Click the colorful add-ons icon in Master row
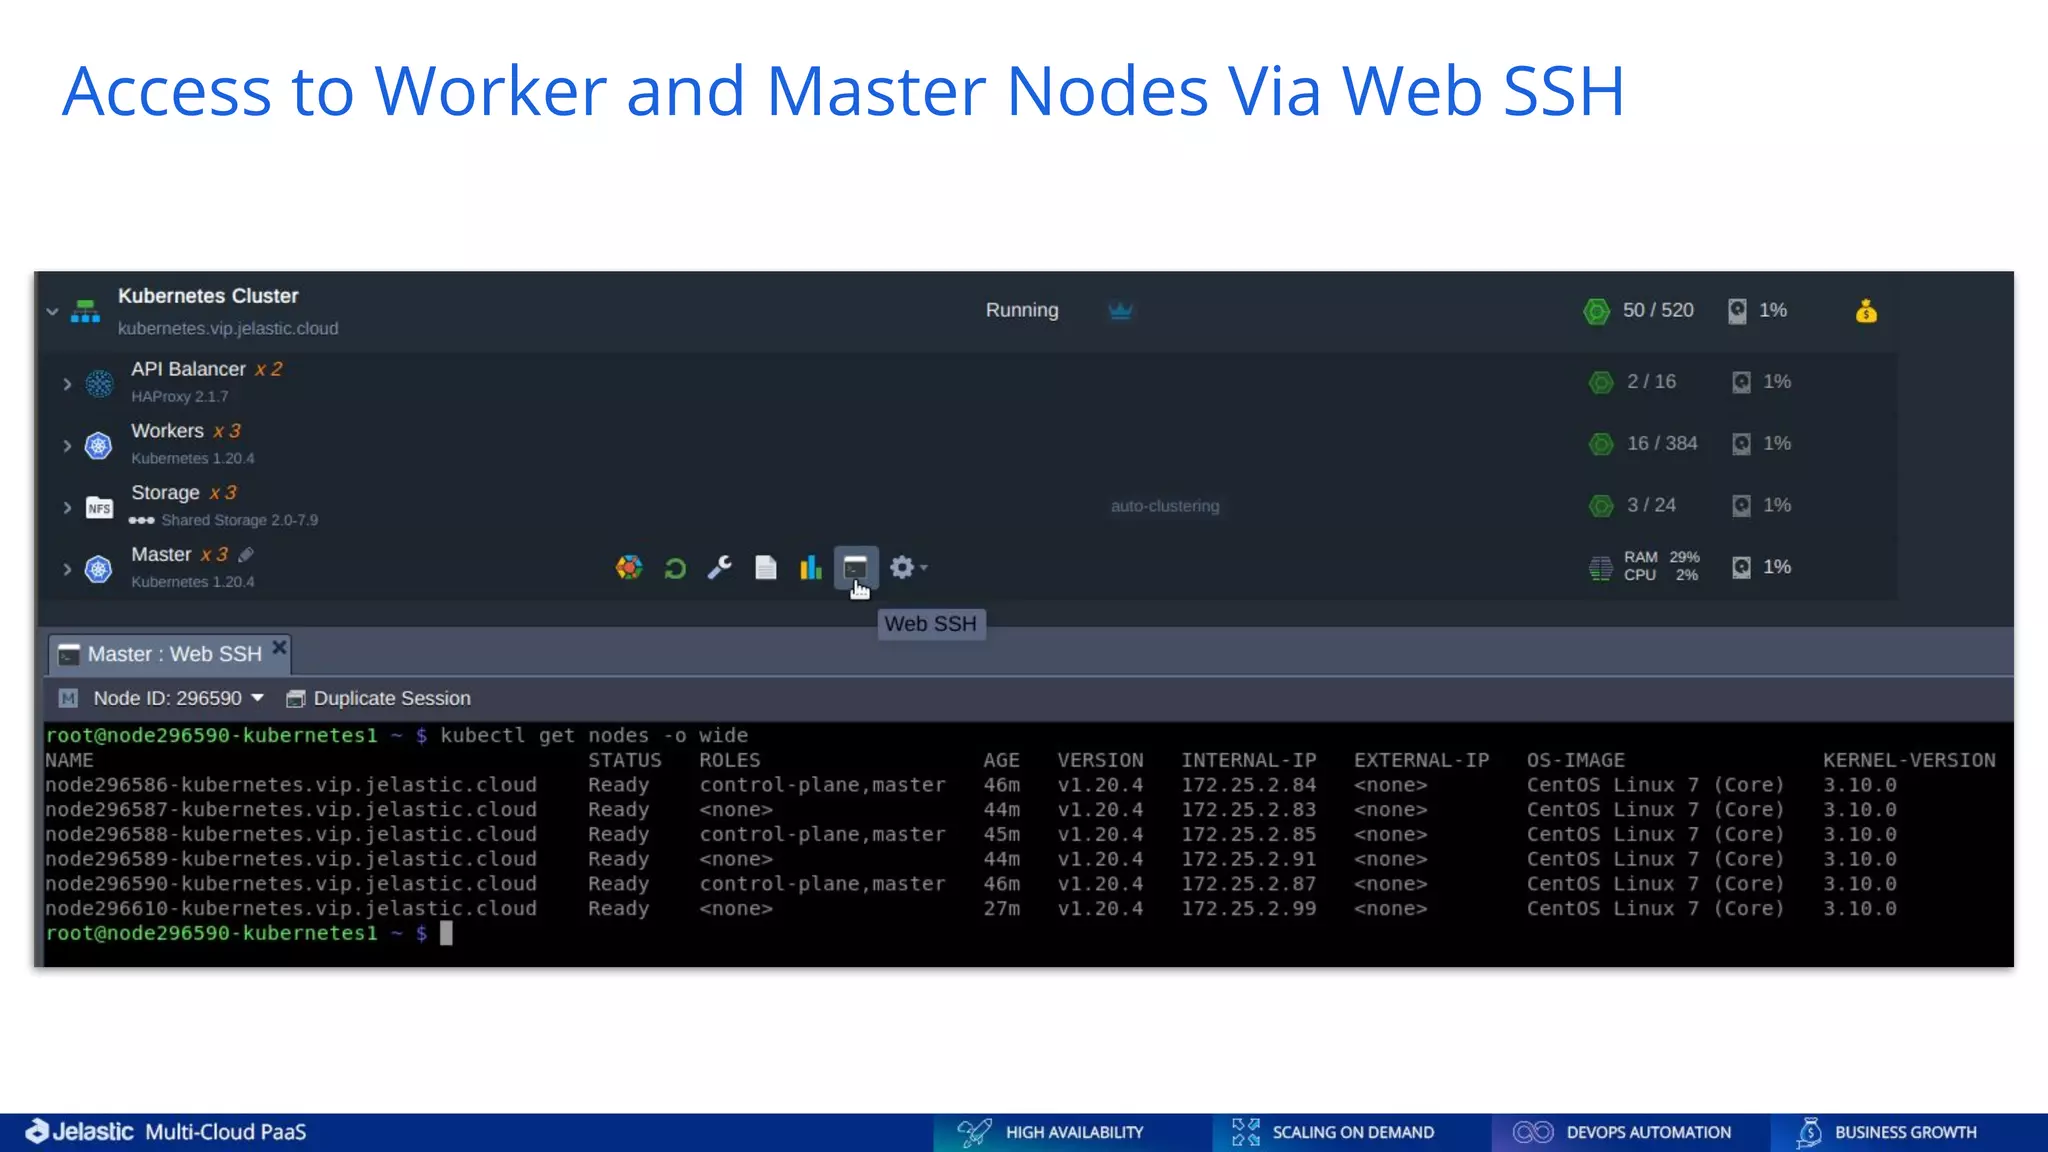The height and width of the screenshot is (1152, 2048). (629, 568)
